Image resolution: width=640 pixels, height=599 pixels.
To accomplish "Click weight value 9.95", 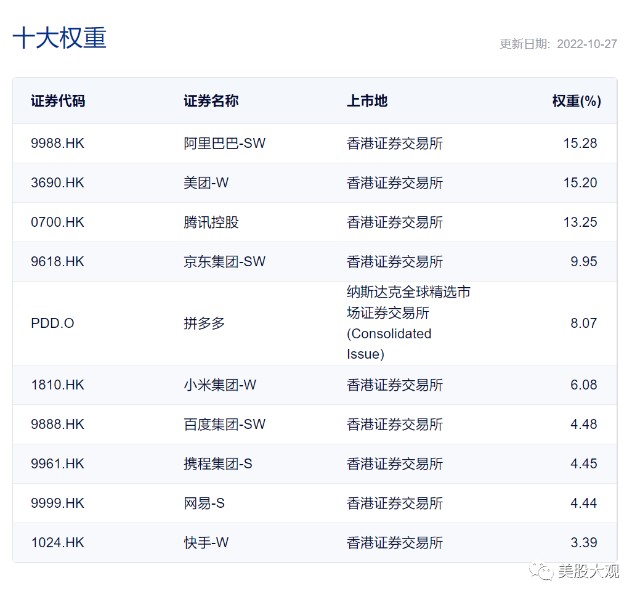I will [584, 261].
